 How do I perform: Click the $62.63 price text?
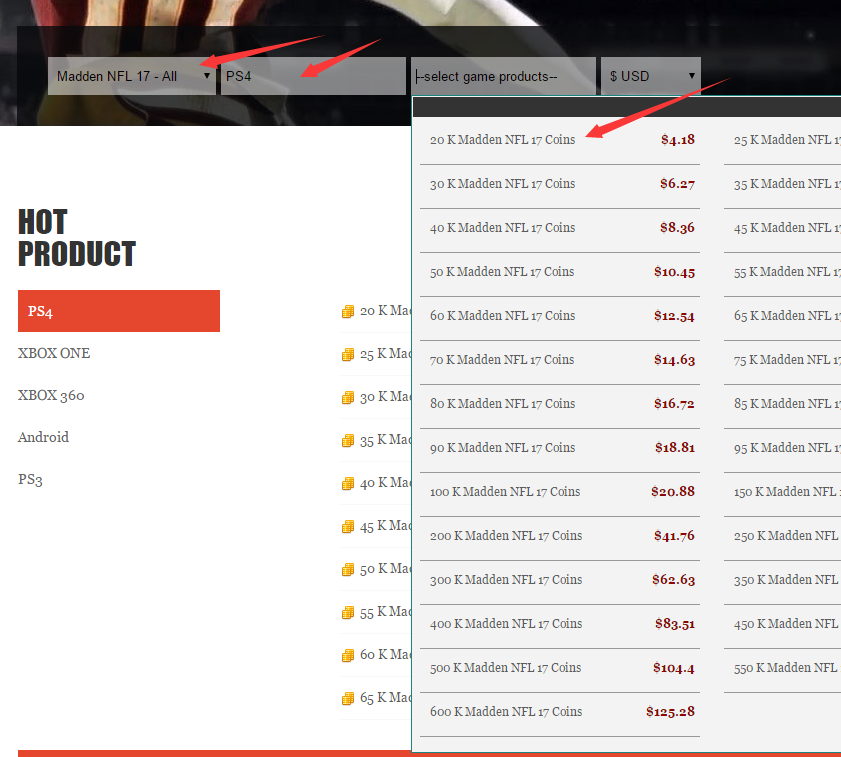673,580
